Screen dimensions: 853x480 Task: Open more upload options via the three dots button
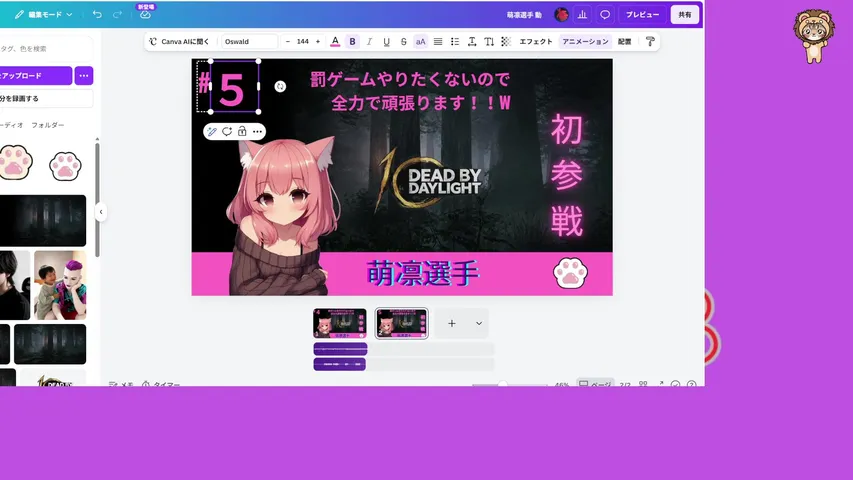pos(84,76)
